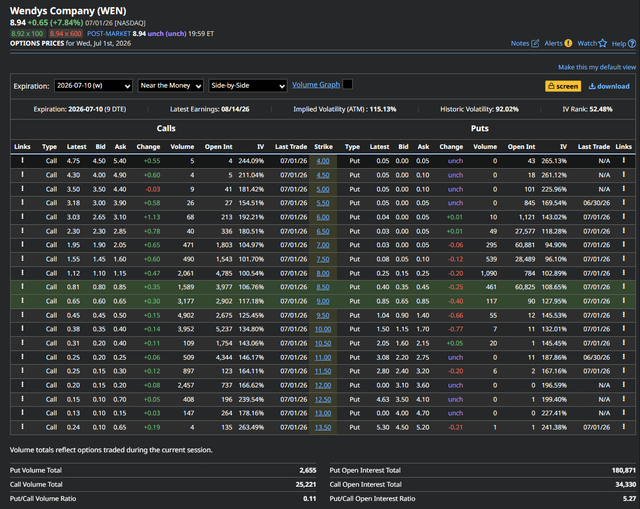Click Put/Call Open Interest Ratio value 5.27

629,499
